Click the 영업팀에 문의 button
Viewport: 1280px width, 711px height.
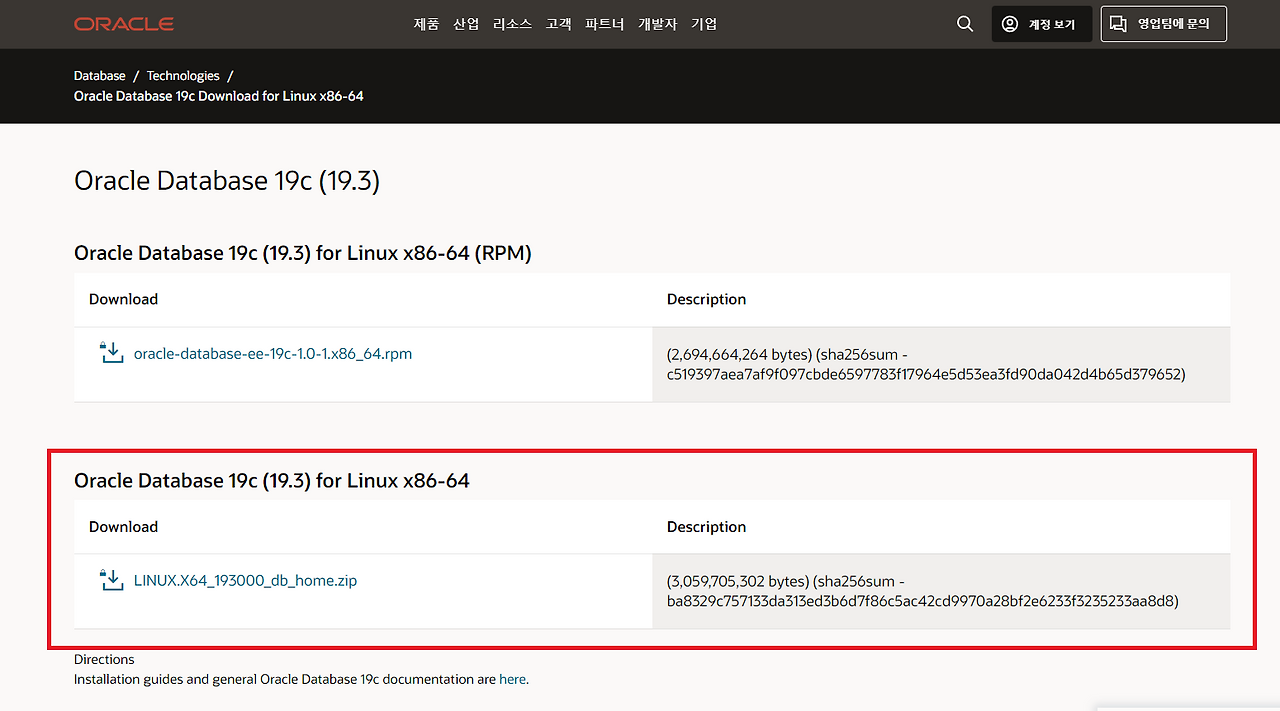point(1163,23)
